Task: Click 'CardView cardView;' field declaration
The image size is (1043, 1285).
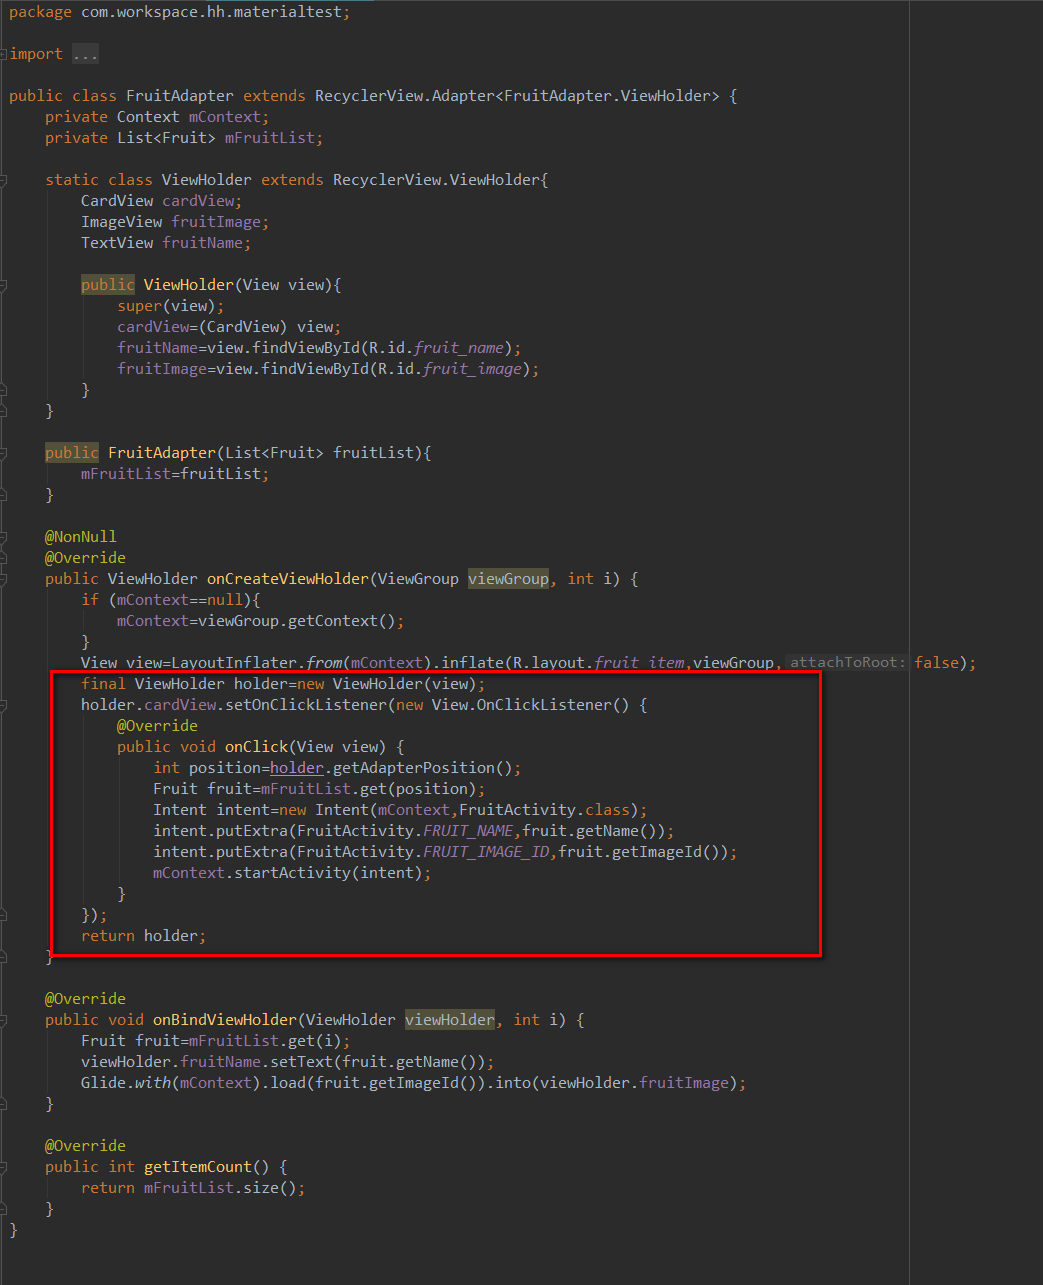Action: click(162, 201)
